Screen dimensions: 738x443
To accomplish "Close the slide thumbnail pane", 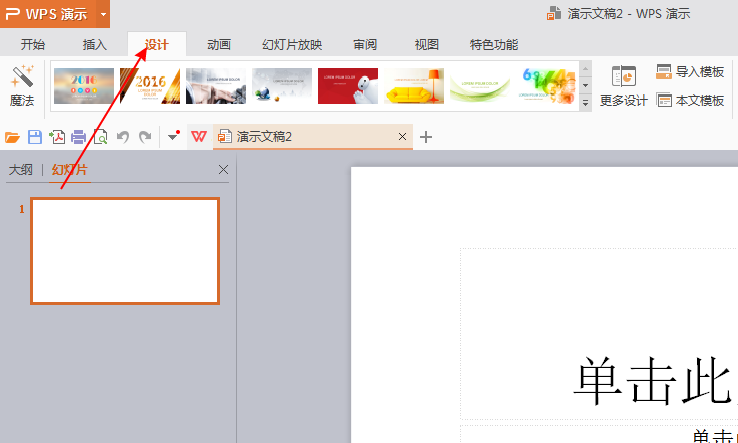I will pos(224,169).
